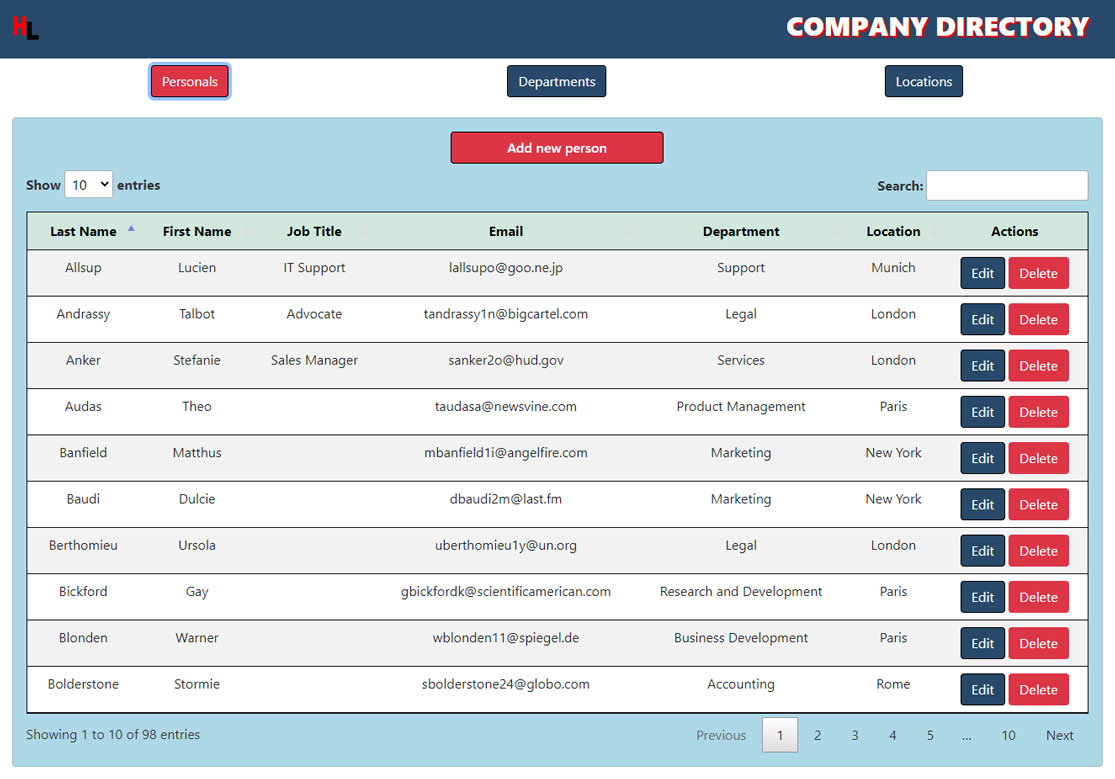Screen dimensions: 1115x779
Task: Select email lallsupo@goo.ne.jp
Action: coord(506,267)
